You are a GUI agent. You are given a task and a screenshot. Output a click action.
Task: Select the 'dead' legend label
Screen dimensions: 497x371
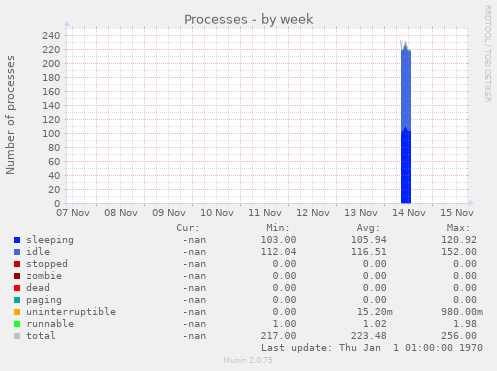[38, 288]
